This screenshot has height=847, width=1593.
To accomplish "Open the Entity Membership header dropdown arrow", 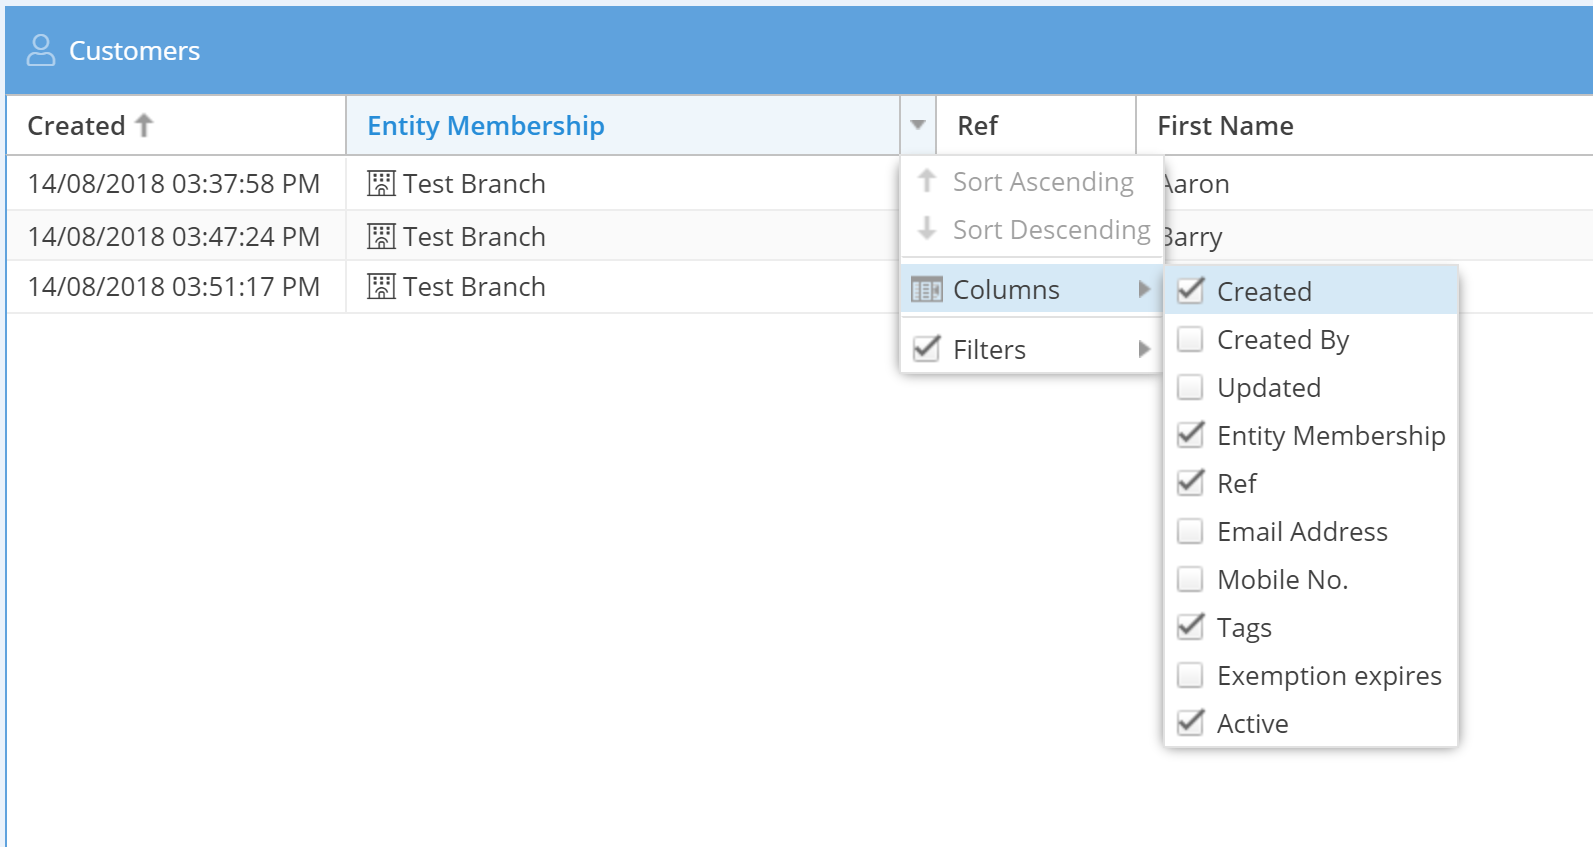I will 918,126.
